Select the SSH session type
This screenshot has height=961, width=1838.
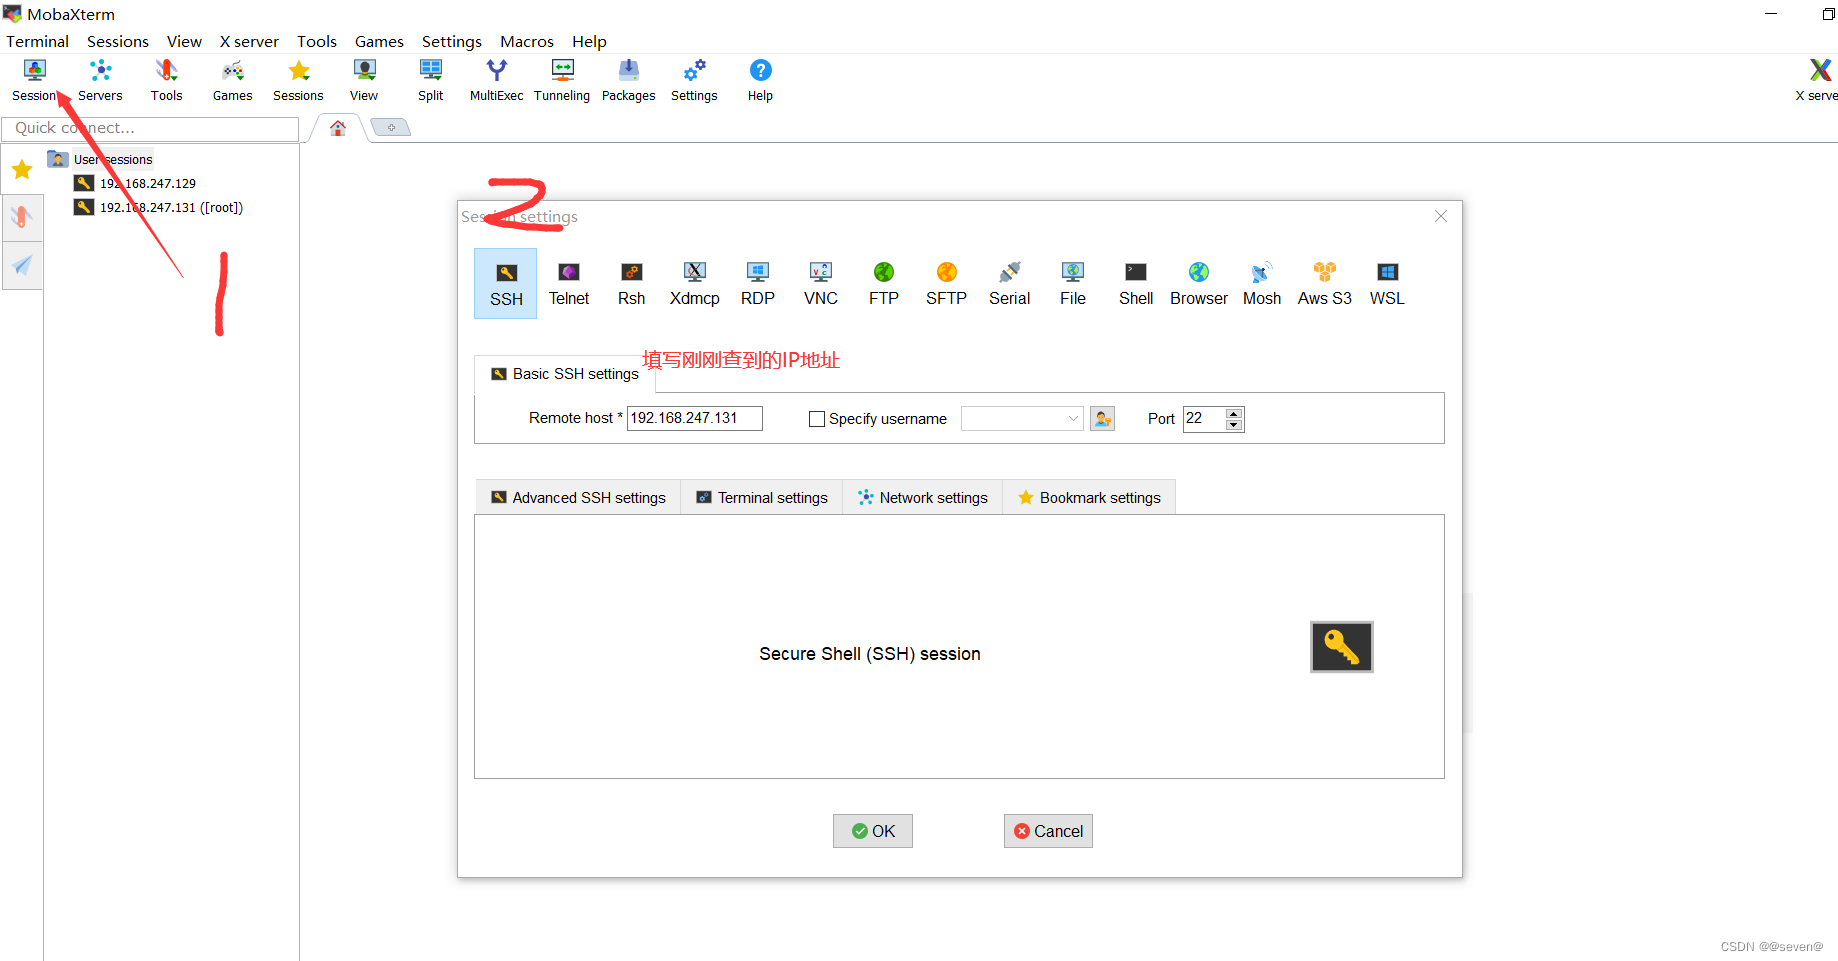(505, 283)
